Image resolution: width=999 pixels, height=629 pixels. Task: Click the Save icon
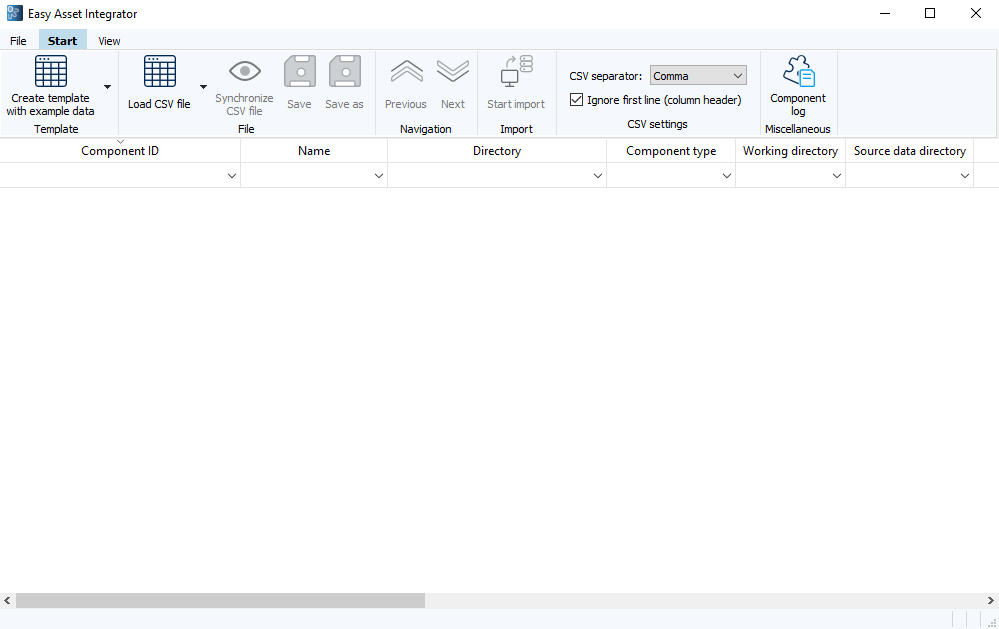coord(299,70)
